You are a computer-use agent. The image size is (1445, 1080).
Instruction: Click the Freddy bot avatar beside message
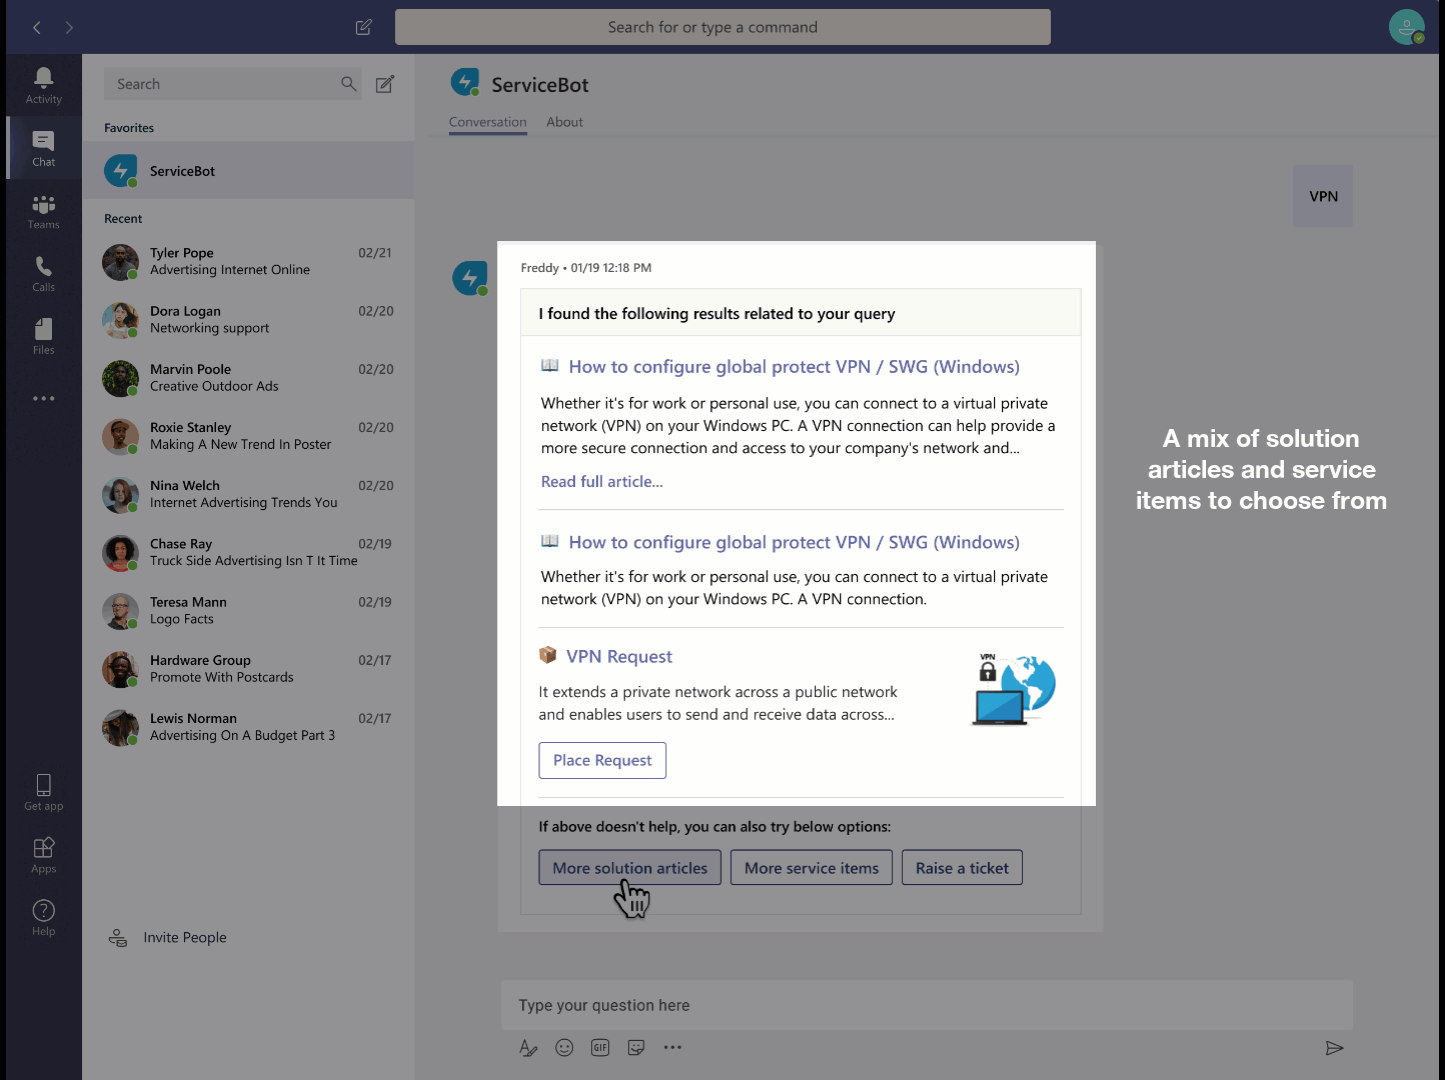coord(469,277)
